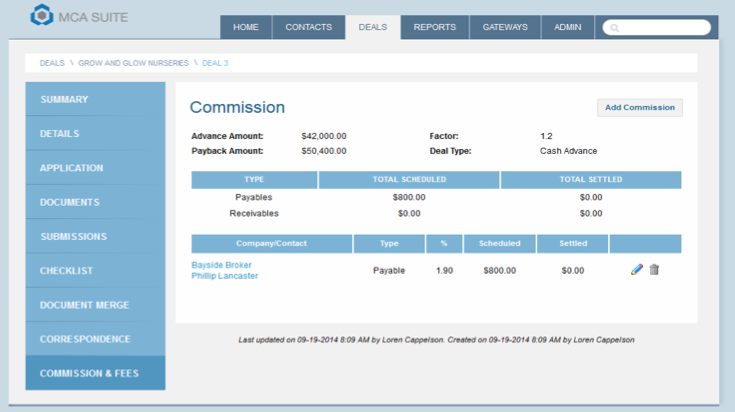Click the Commission page heading
The image size is (735, 412).
[237, 107]
